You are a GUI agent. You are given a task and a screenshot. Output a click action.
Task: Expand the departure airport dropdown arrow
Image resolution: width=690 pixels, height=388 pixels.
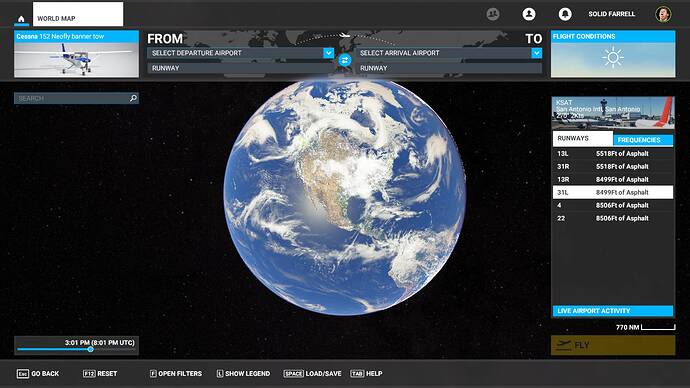329,53
